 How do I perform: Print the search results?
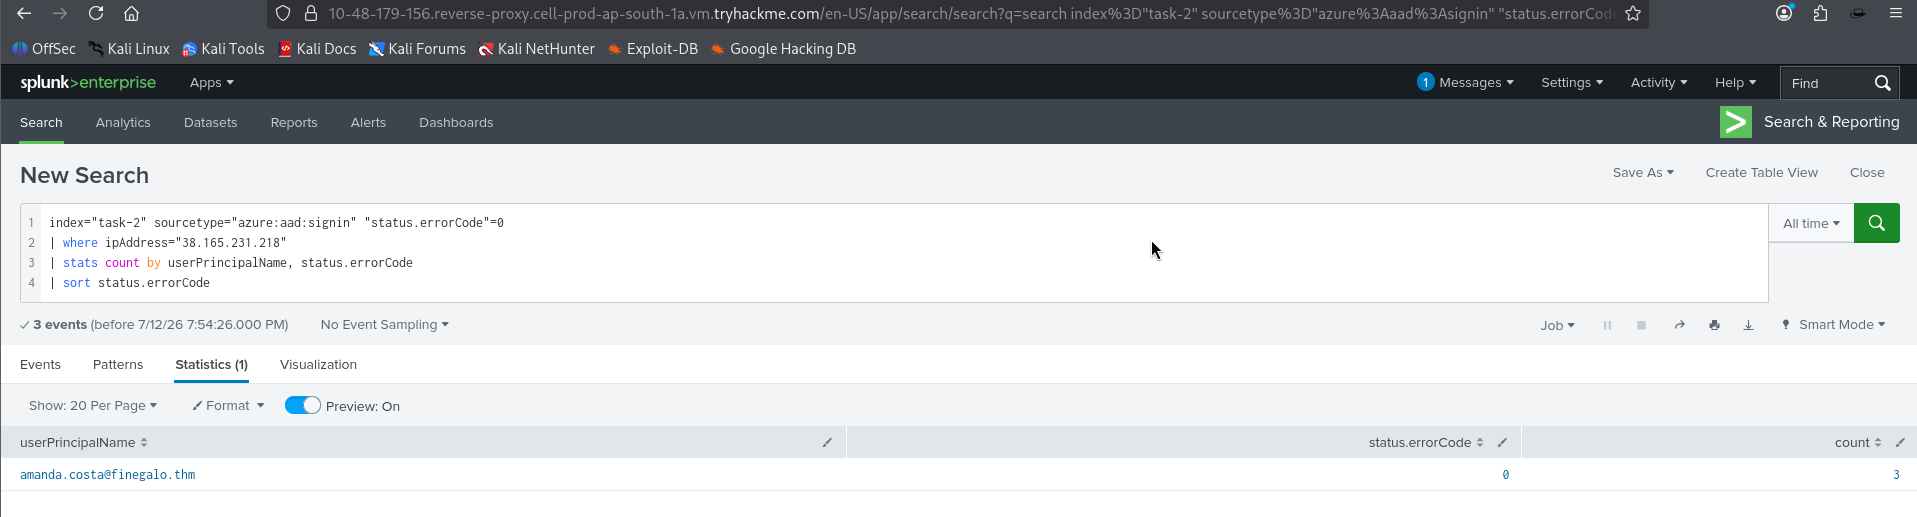(x=1714, y=325)
